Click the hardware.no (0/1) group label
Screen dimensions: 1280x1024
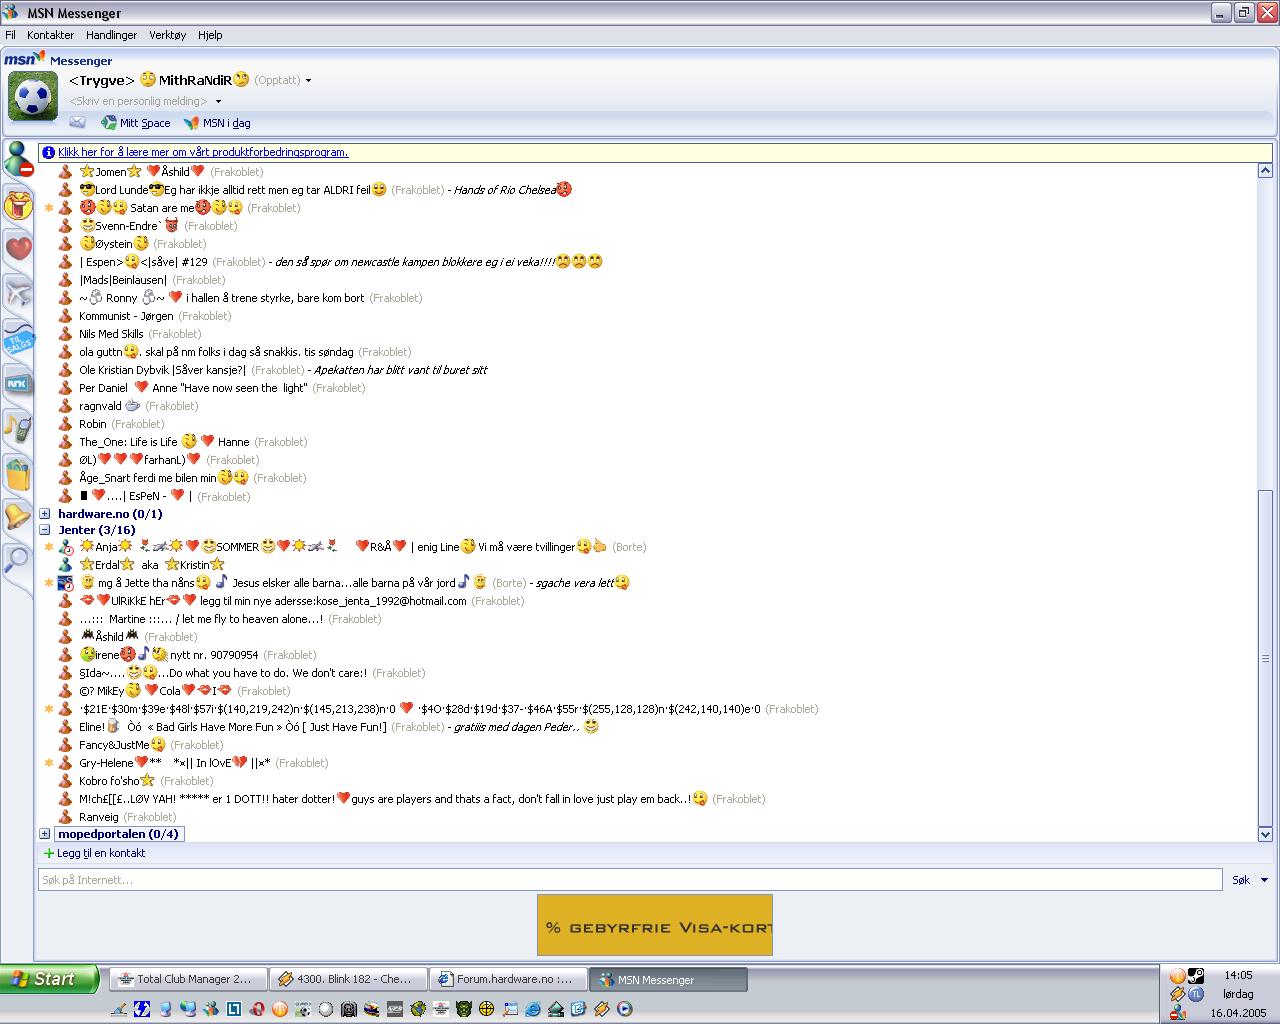[x=110, y=514]
